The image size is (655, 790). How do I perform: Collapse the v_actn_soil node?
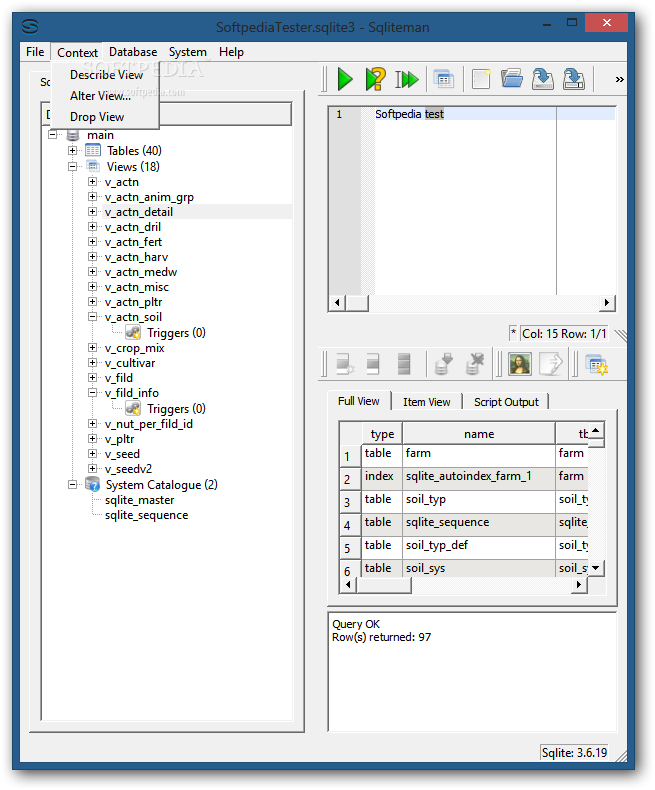coord(92,316)
